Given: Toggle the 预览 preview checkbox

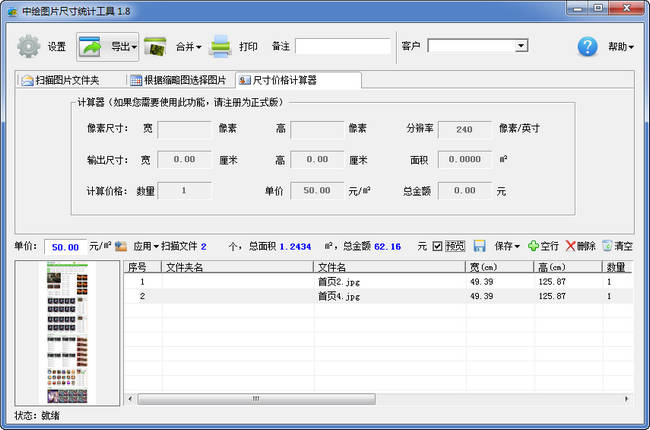Looking at the screenshot, I should [x=438, y=246].
